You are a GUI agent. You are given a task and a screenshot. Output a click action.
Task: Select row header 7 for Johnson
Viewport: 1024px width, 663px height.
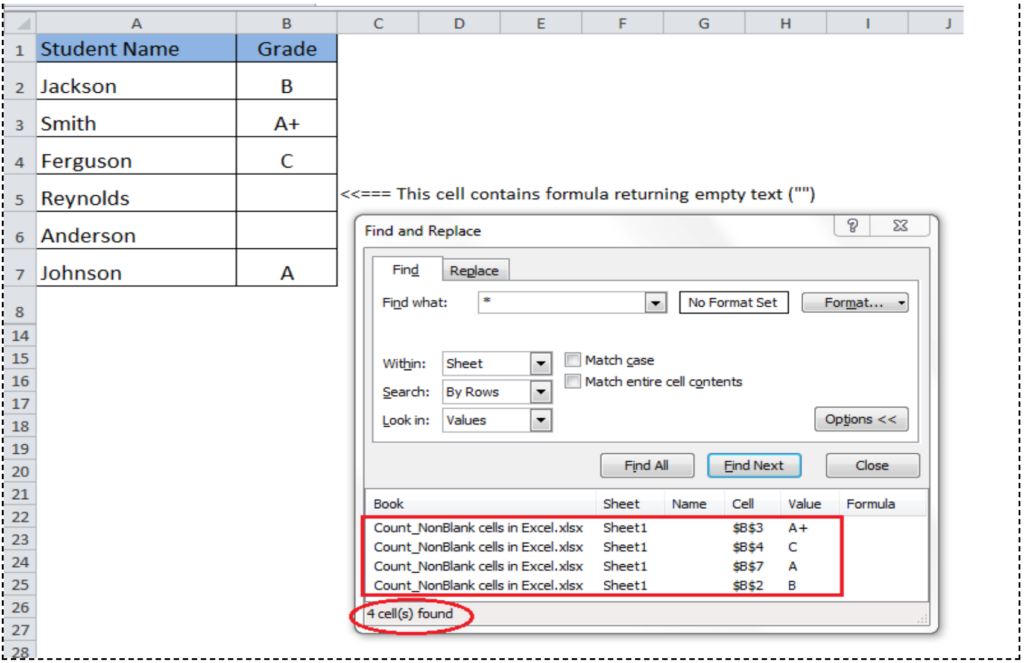click(20, 272)
